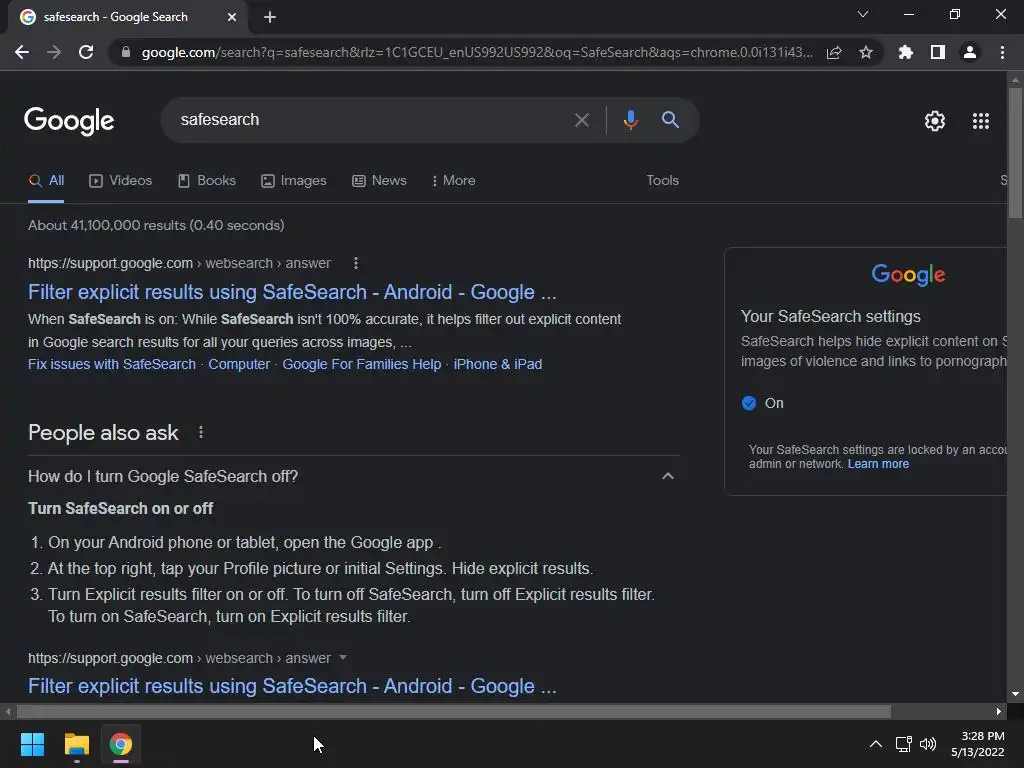Viewport: 1024px width, 768px height.
Task: Share this page from the address bar
Action: [x=834, y=52]
